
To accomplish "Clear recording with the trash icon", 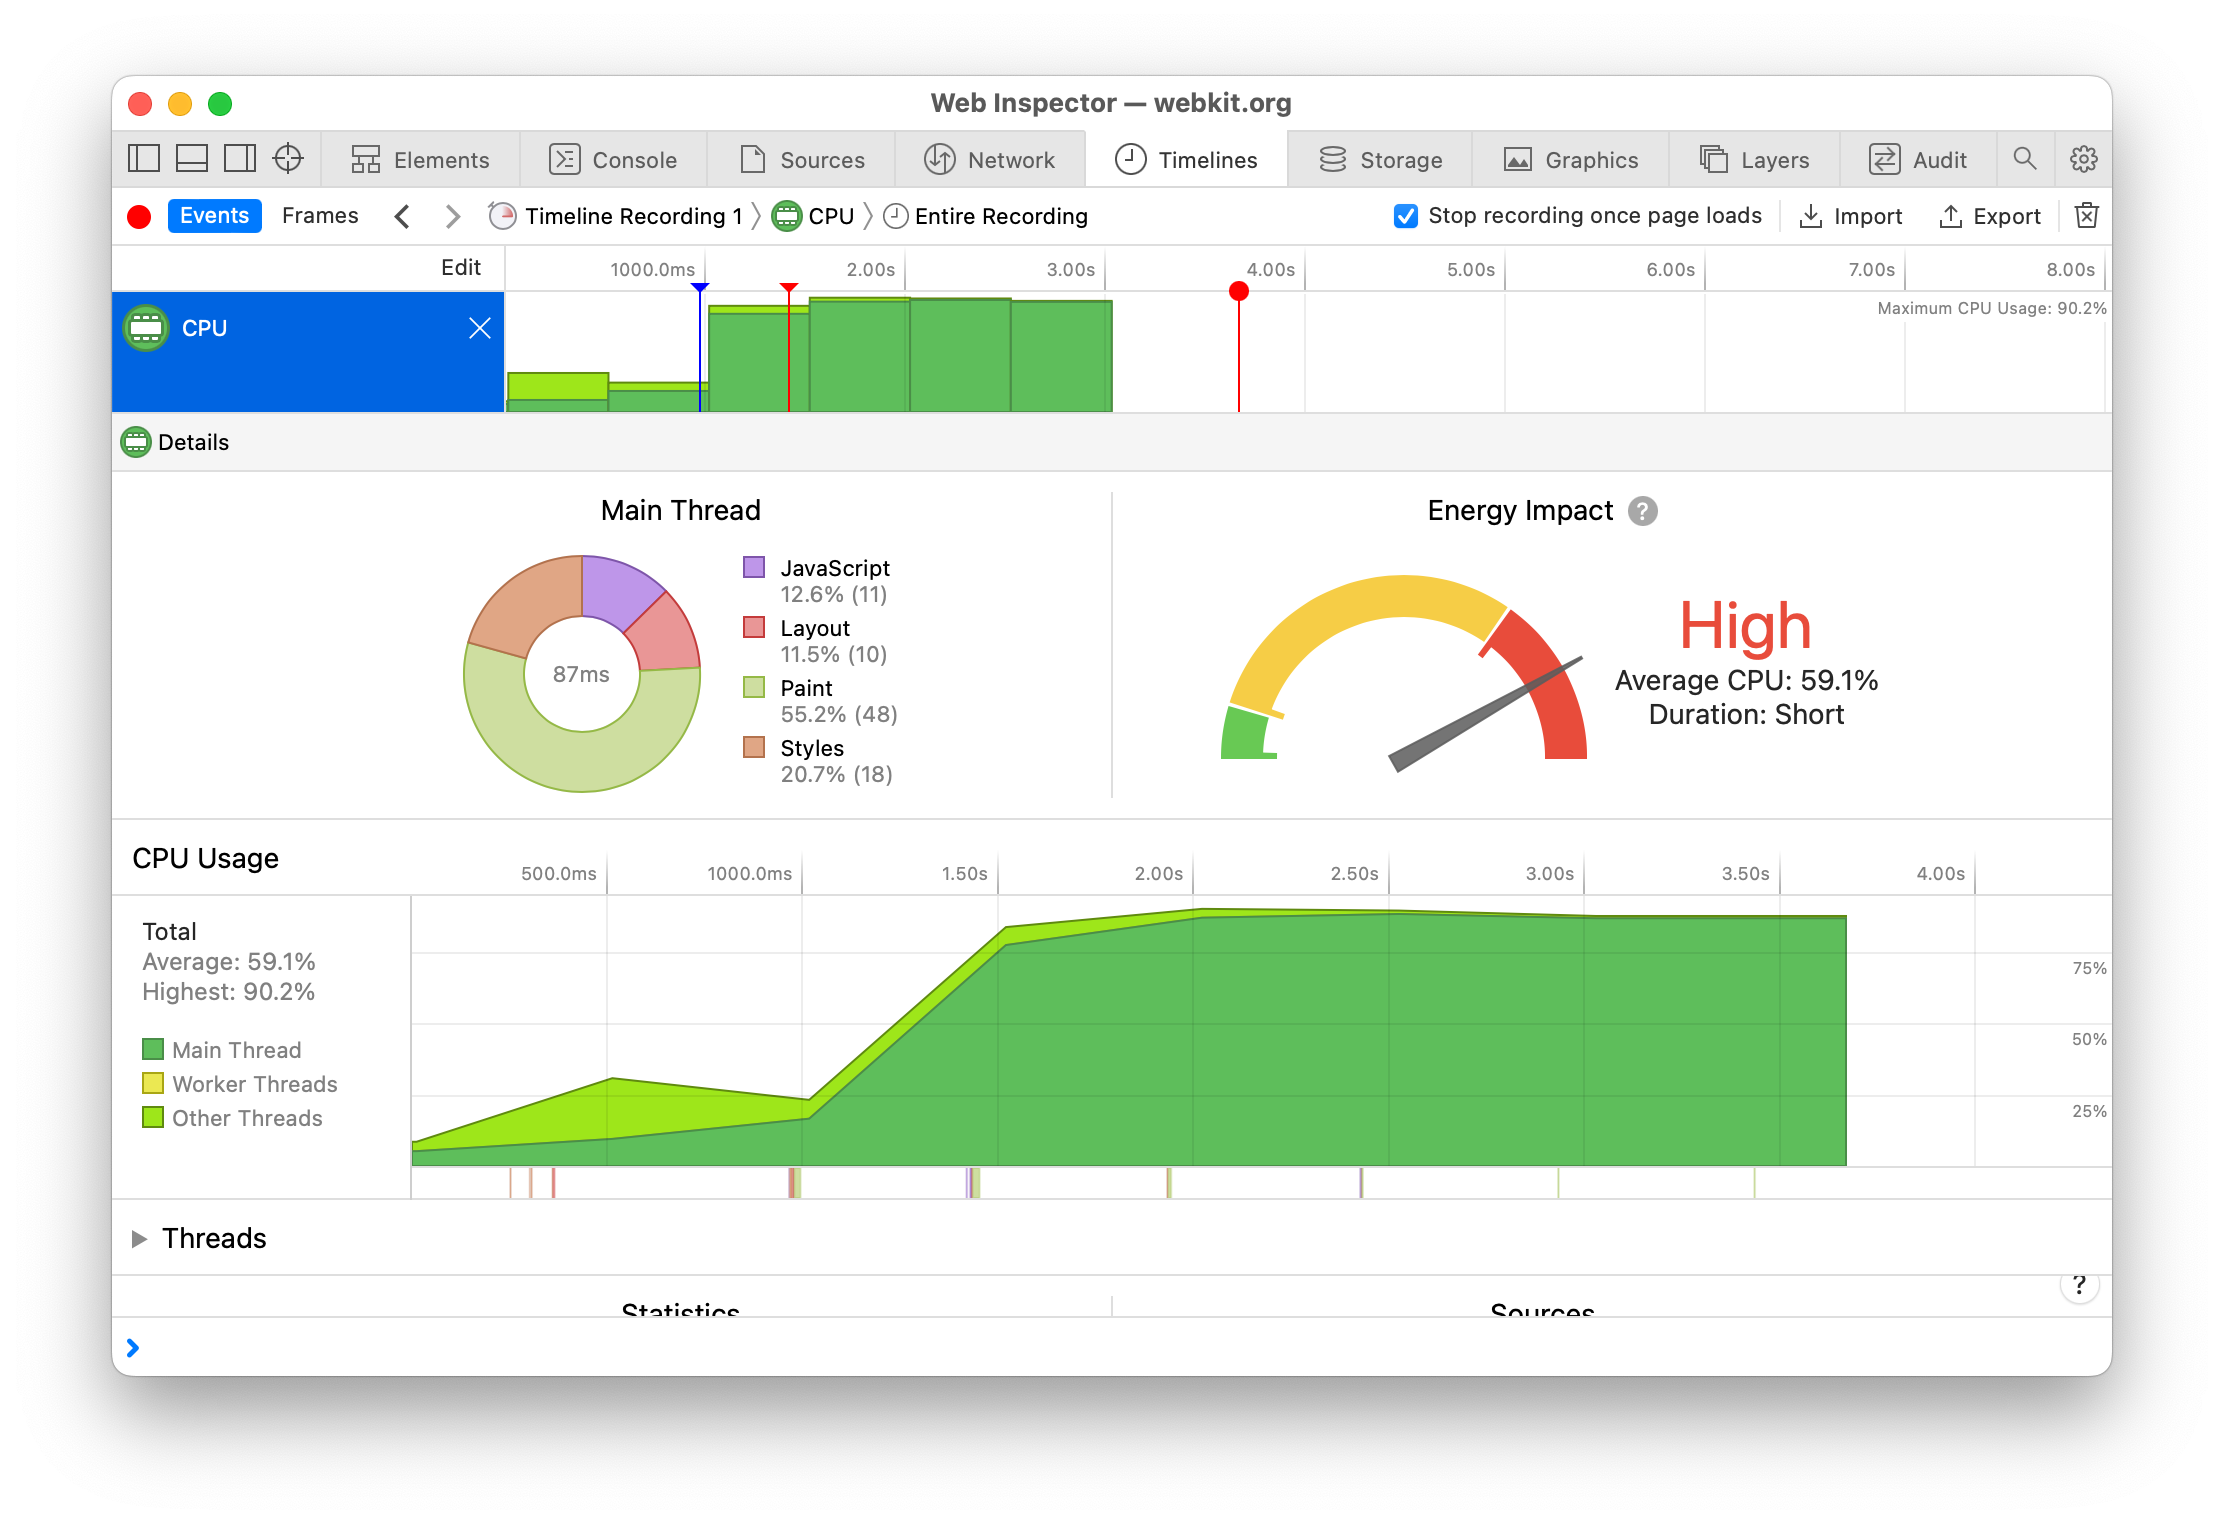I will (2086, 216).
